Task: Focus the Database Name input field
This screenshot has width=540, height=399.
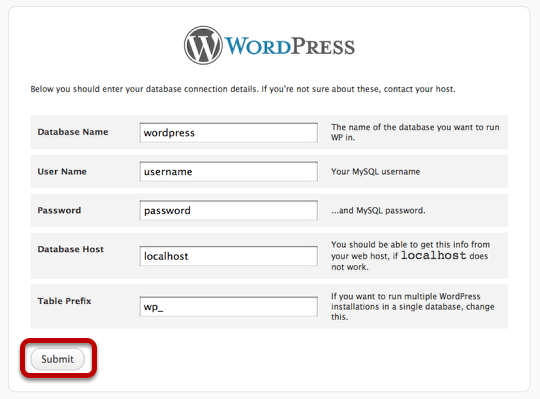Action: pos(229,133)
